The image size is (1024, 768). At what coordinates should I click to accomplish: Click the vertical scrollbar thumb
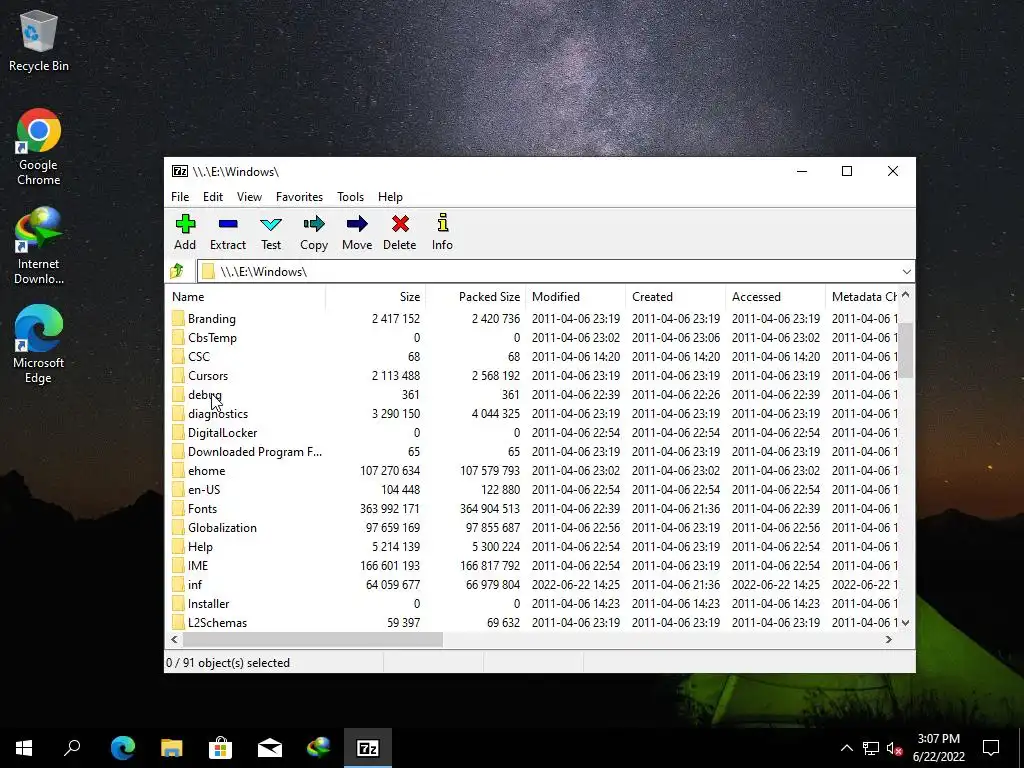click(x=905, y=349)
